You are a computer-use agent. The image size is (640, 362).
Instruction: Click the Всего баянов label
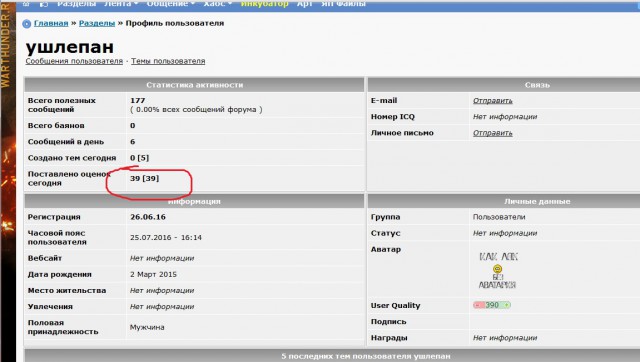click(56, 126)
